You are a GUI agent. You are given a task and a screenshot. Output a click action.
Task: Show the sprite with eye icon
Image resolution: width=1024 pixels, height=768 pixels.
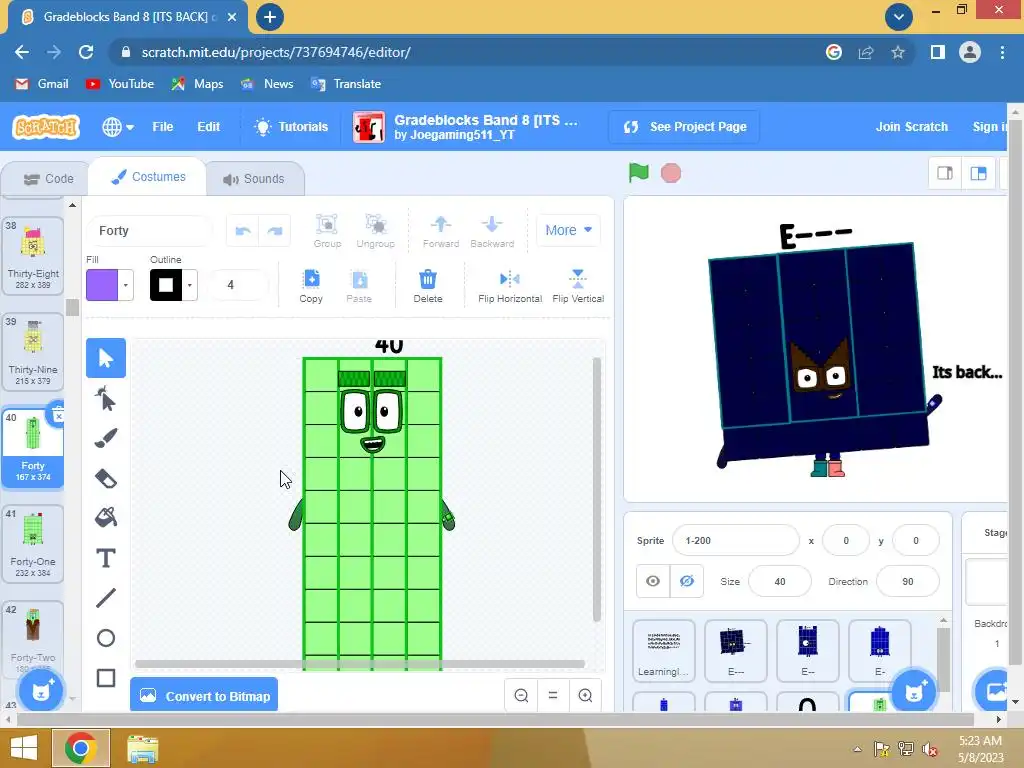652,581
